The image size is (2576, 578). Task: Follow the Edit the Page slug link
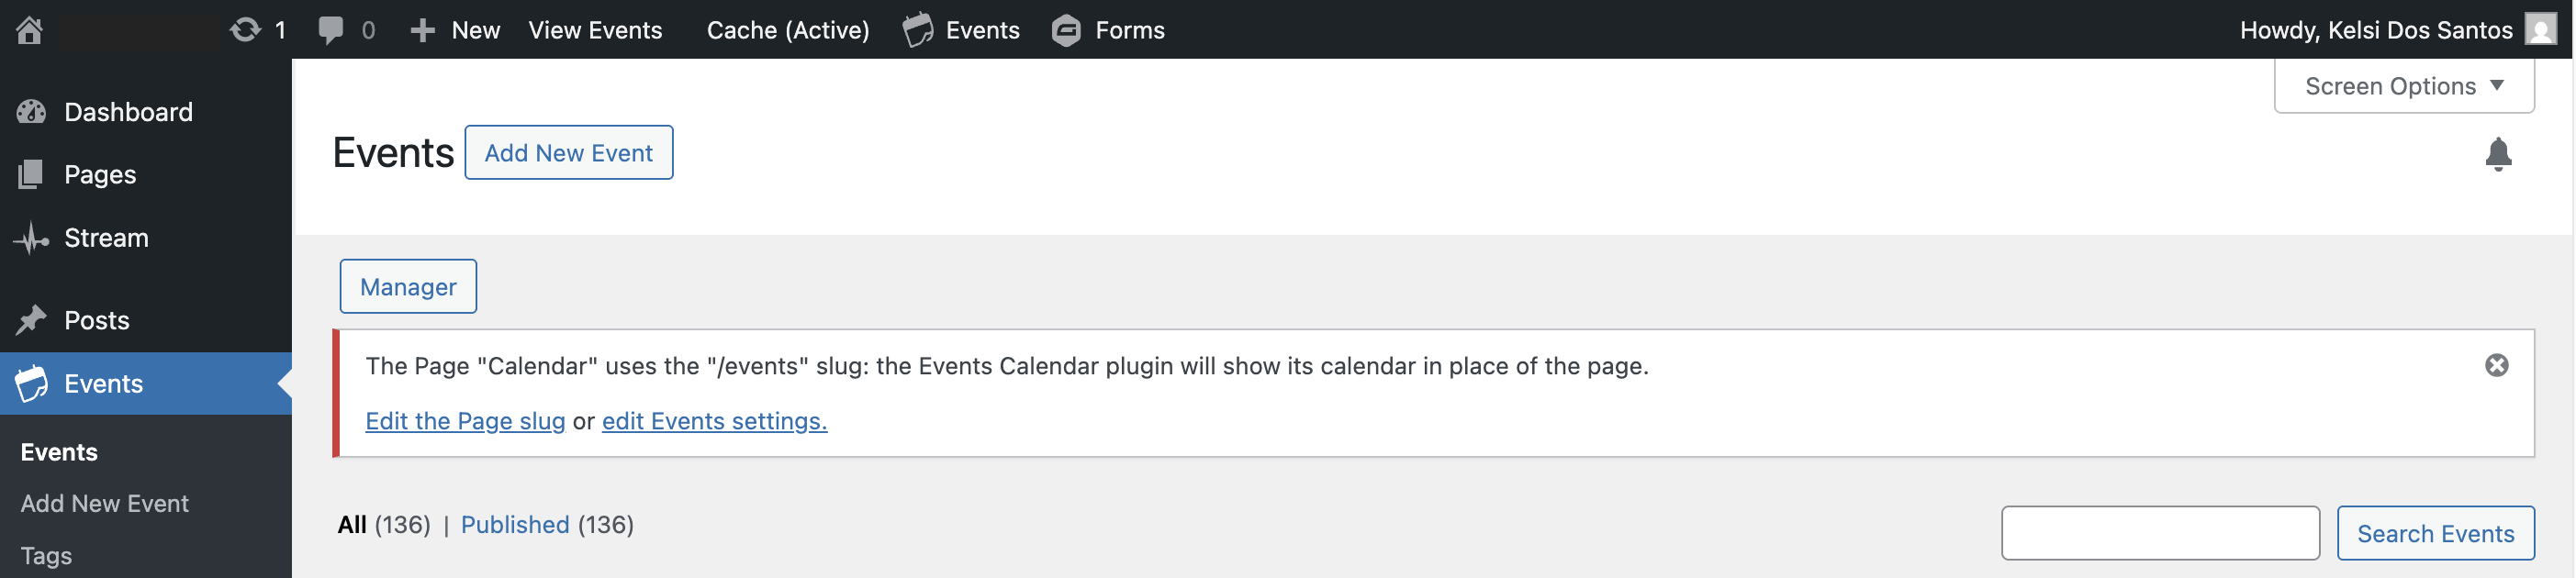465,421
